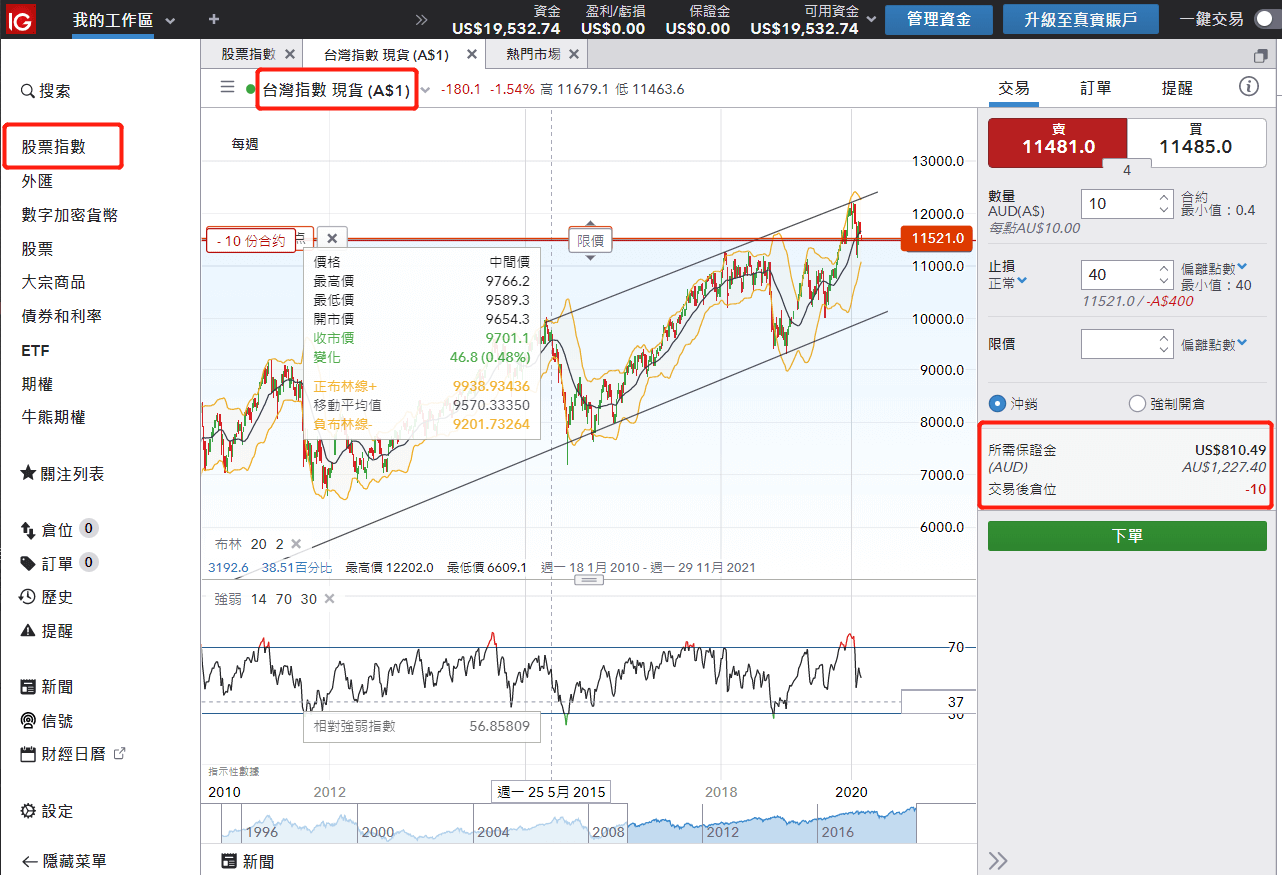Open 歷史 history in sidebar
Image resolution: width=1282 pixels, height=875 pixels.
47,597
